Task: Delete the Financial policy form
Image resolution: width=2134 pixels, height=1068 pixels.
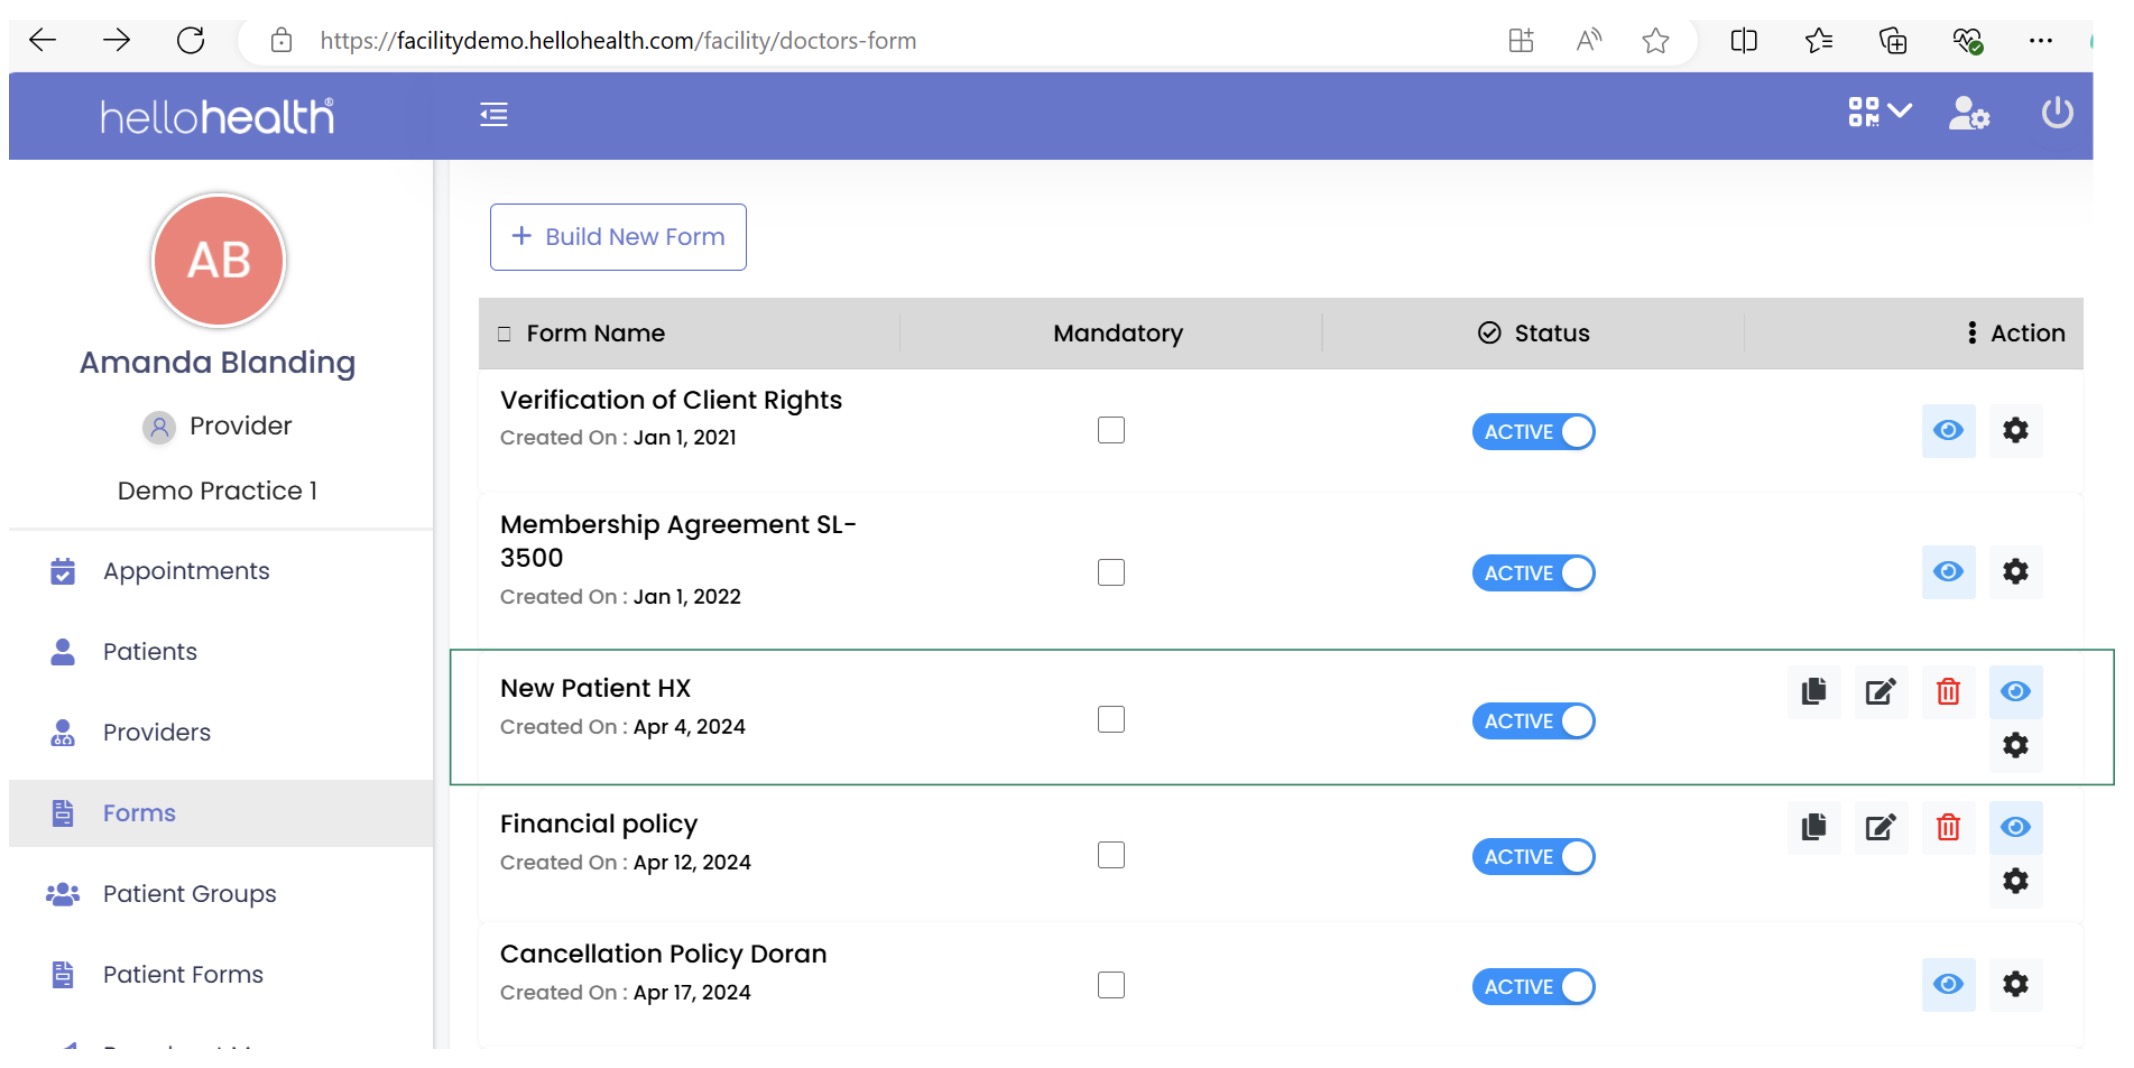Action: pos(1947,827)
